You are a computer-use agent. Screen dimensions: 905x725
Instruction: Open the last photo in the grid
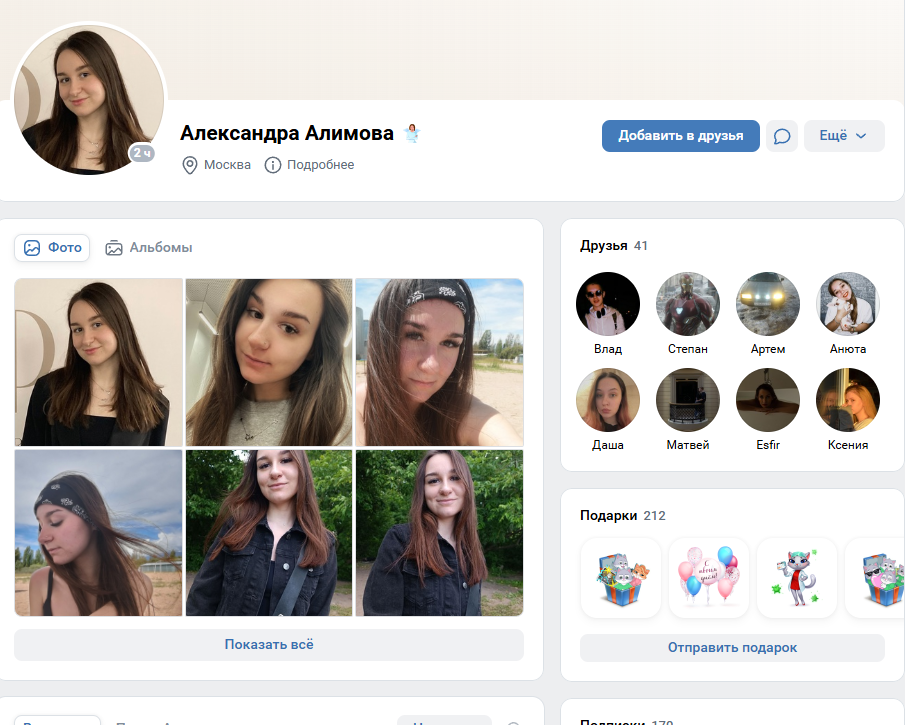coord(440,533)
